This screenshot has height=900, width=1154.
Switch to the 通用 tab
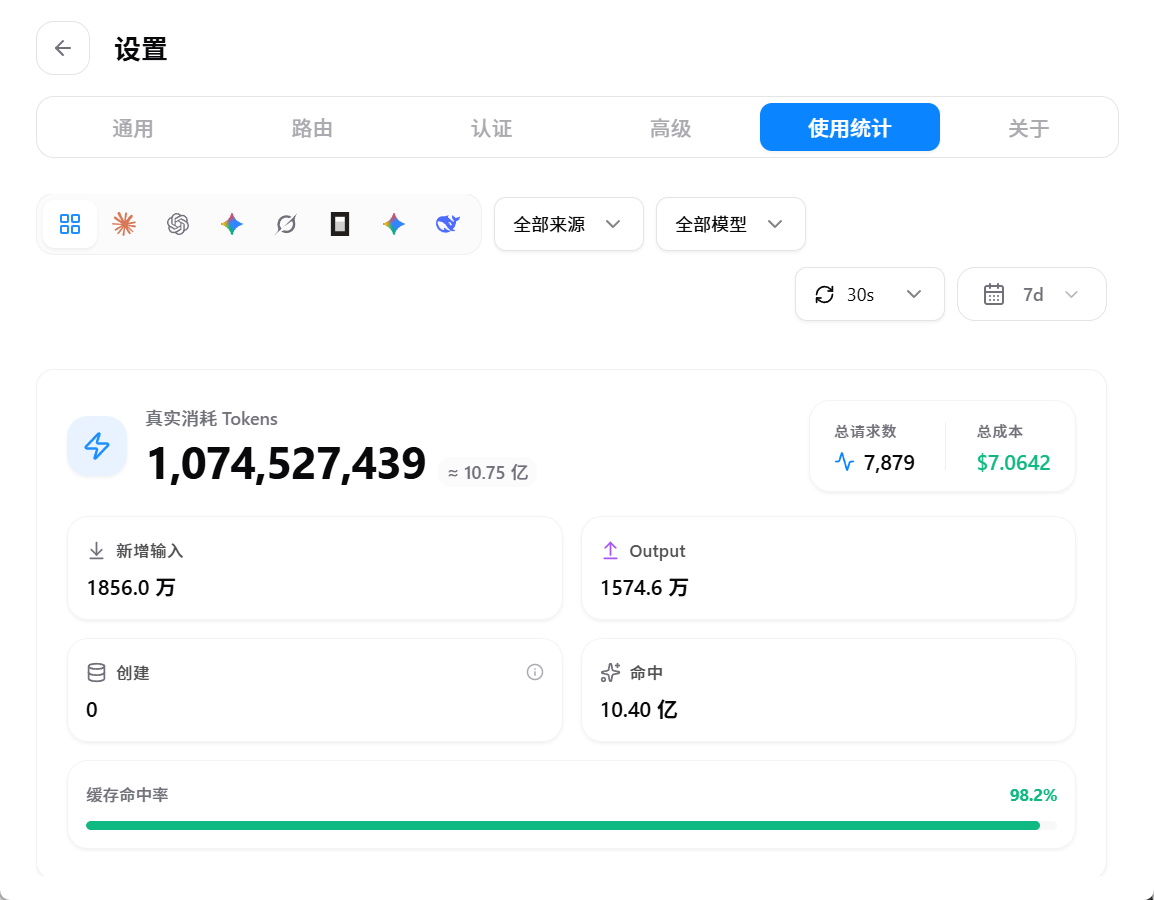click(x=132, y=128)
